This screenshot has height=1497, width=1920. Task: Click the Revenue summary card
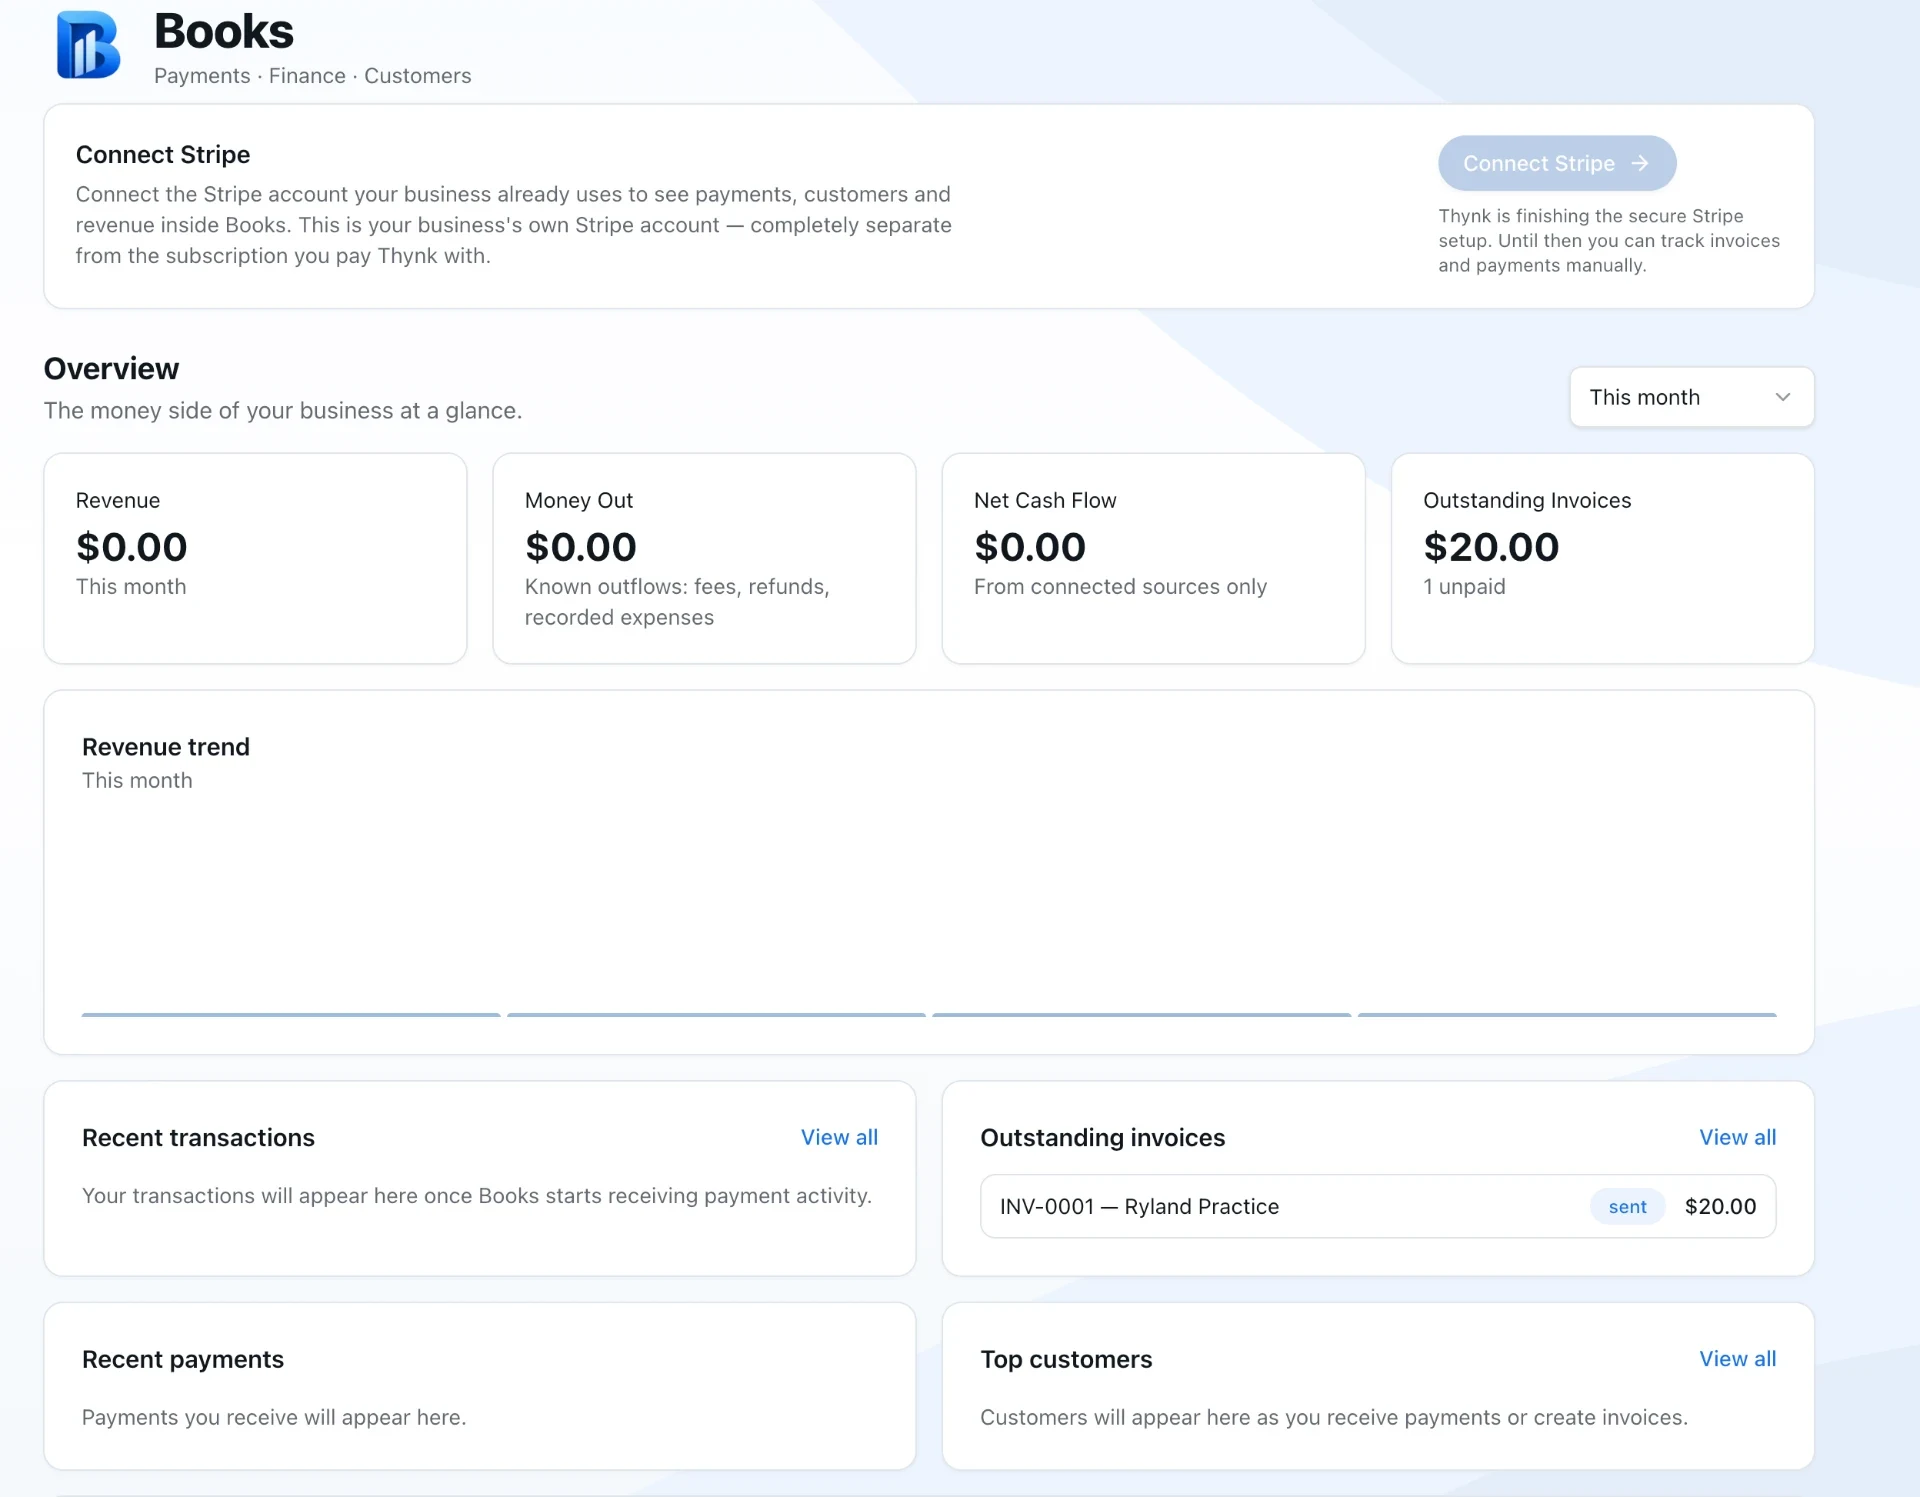click(255, 558)
